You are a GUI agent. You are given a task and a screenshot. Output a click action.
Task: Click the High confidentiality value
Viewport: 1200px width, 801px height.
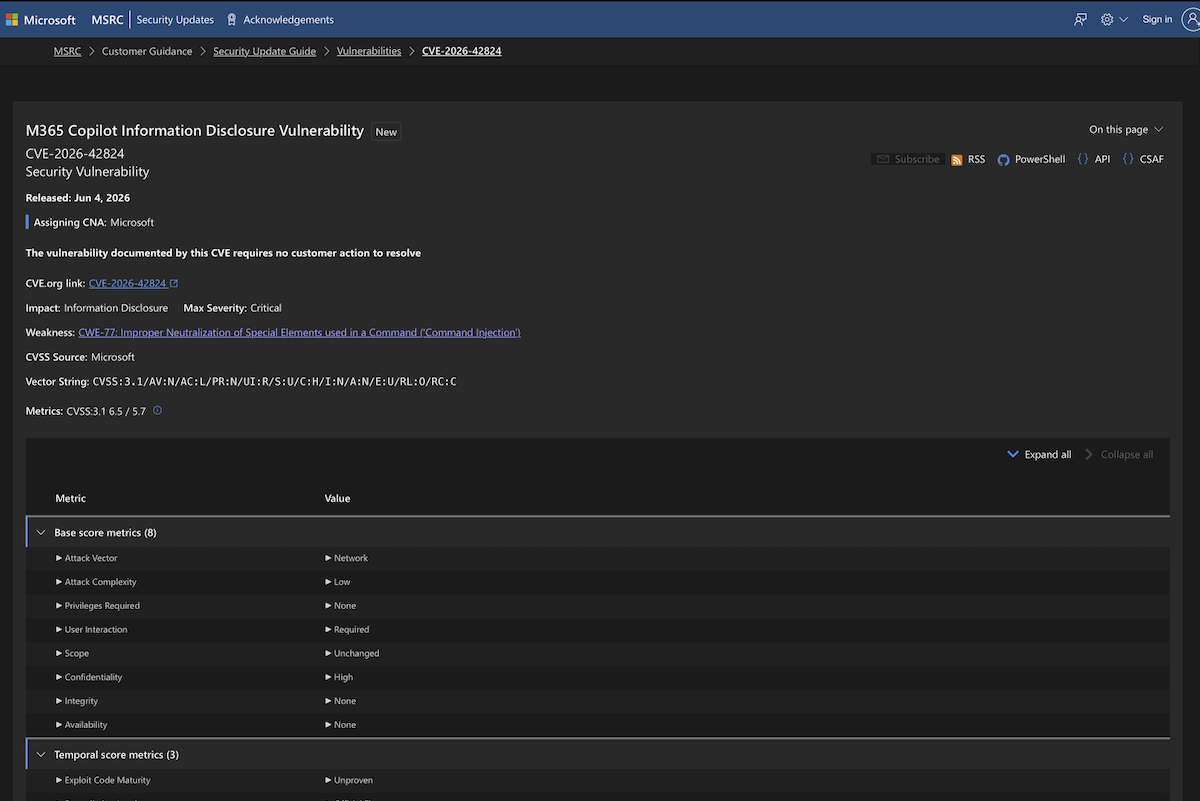[x=343, y=677]
